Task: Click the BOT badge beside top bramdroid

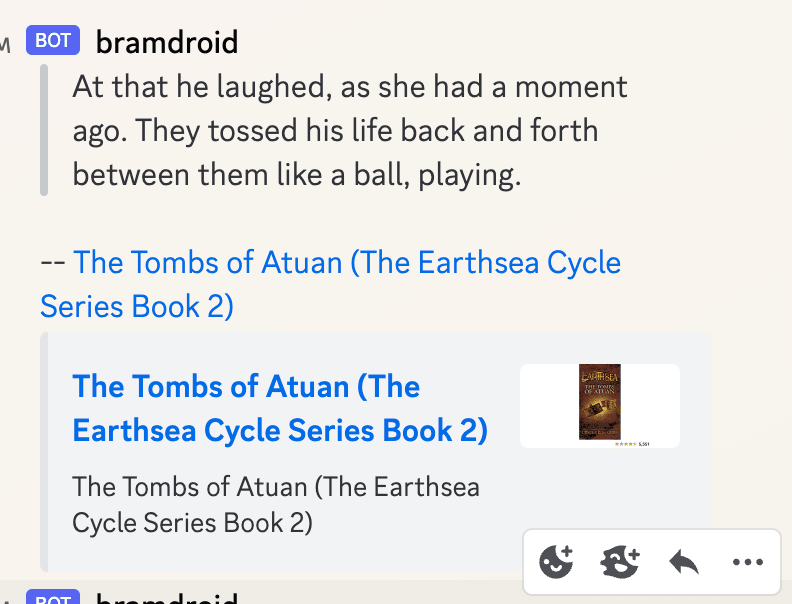Action: pos(53,41)
